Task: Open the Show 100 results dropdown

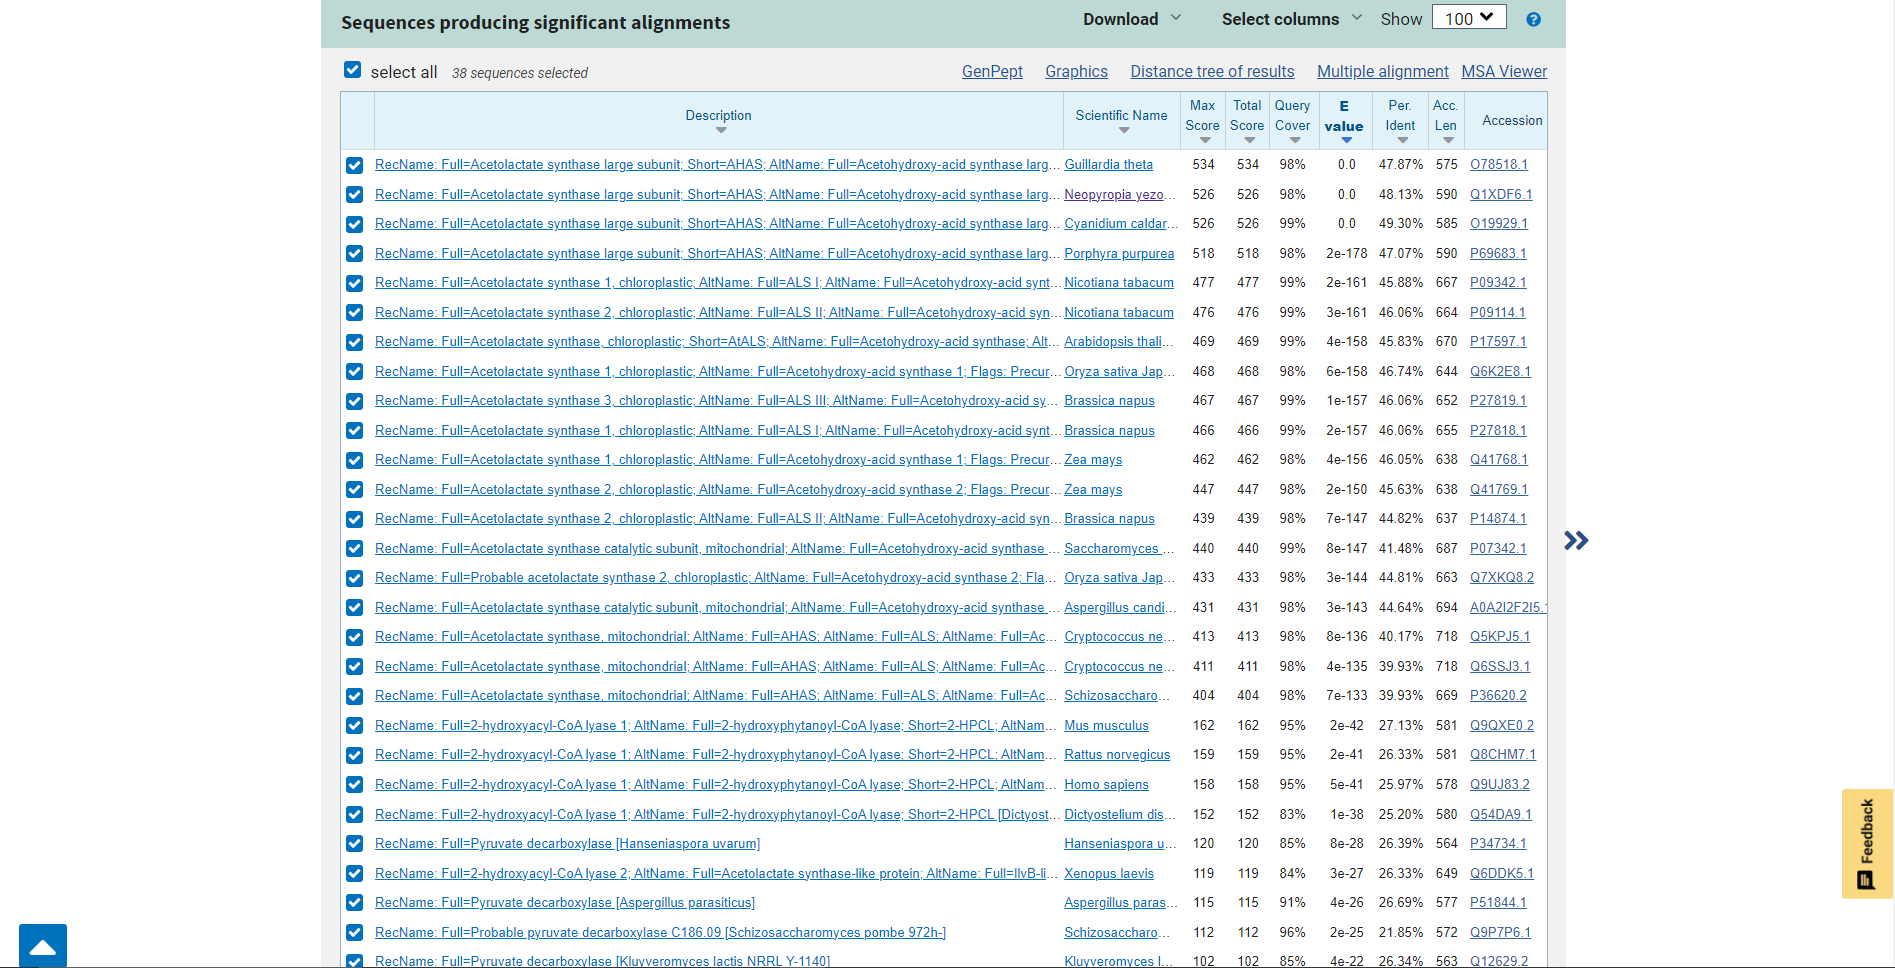Action: (1468, 18)
